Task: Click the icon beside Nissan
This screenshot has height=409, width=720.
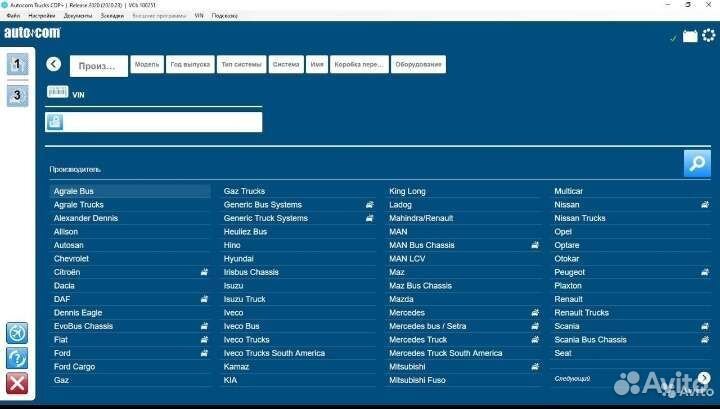Action: coord(705,205)
